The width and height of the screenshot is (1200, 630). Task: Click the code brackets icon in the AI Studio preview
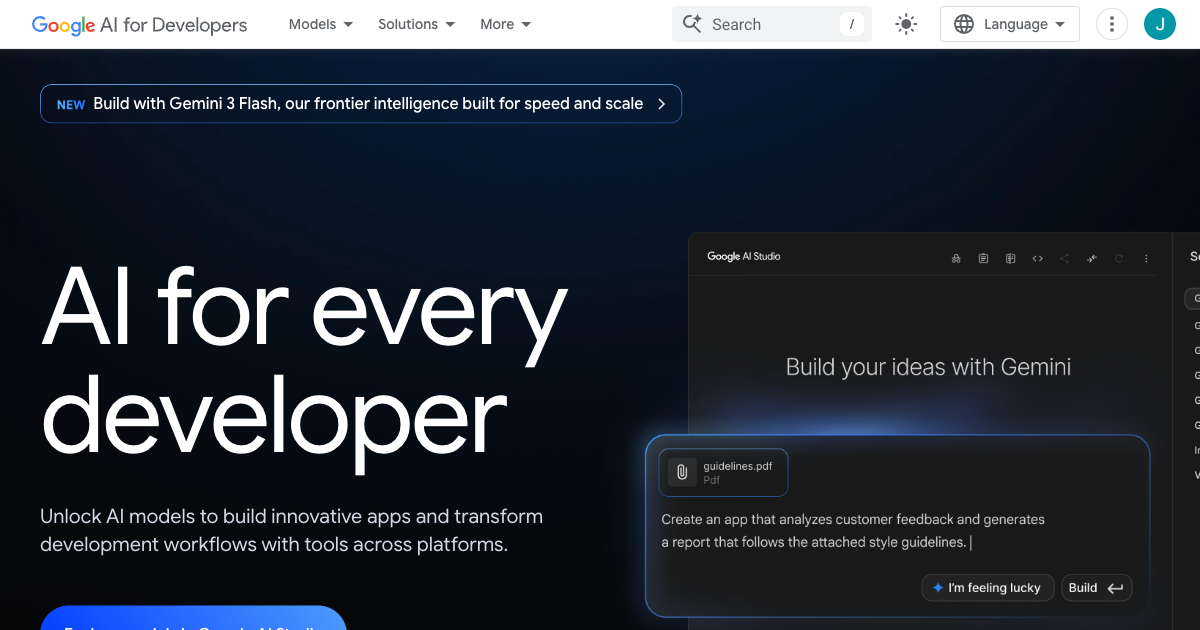pyautogui.click(x=1037, y=259)
